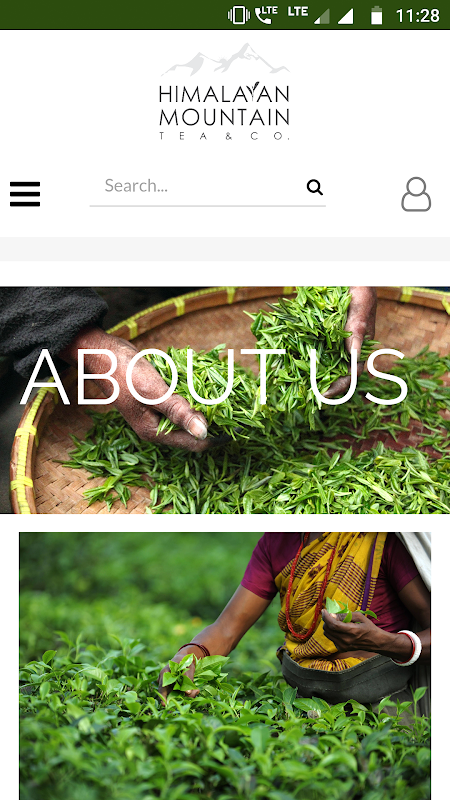
Task: Click the gray divider bar below search
Action: [225, 249]
